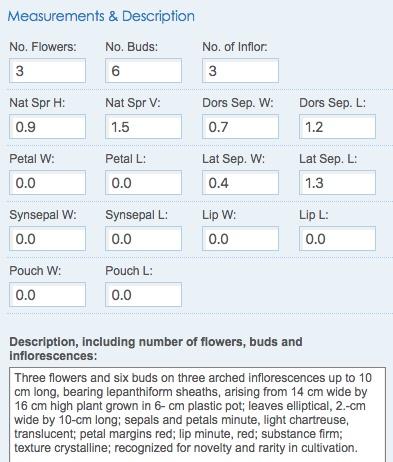This screenshot has height=462, width=393.
Task: Select the Pouch W field
Action: tap(47, 295)
